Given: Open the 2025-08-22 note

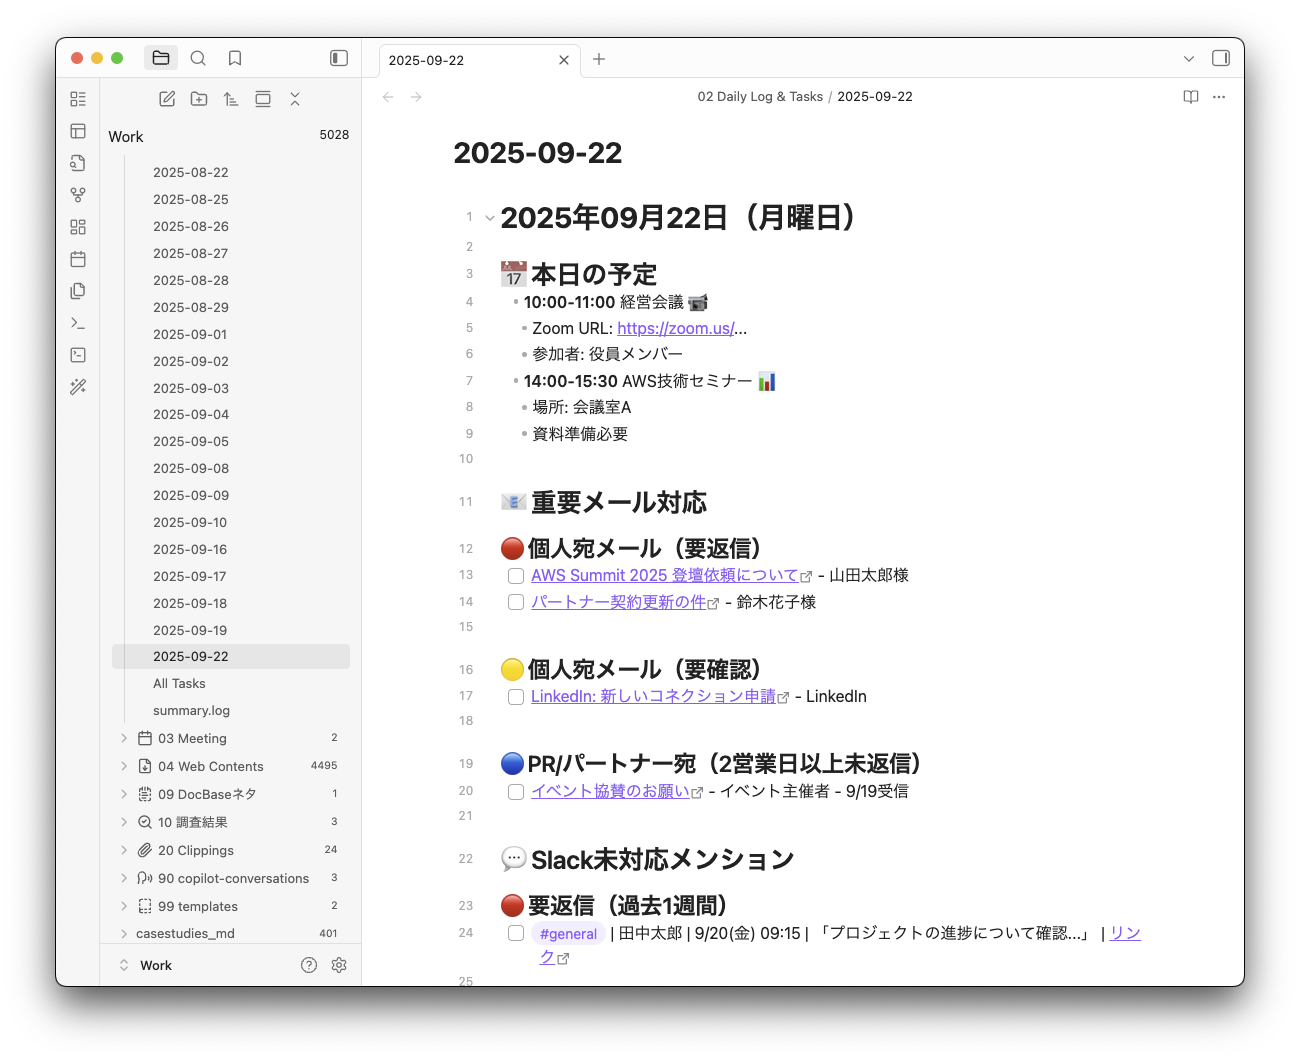Looking at the screenshot, I should [190, 173].
